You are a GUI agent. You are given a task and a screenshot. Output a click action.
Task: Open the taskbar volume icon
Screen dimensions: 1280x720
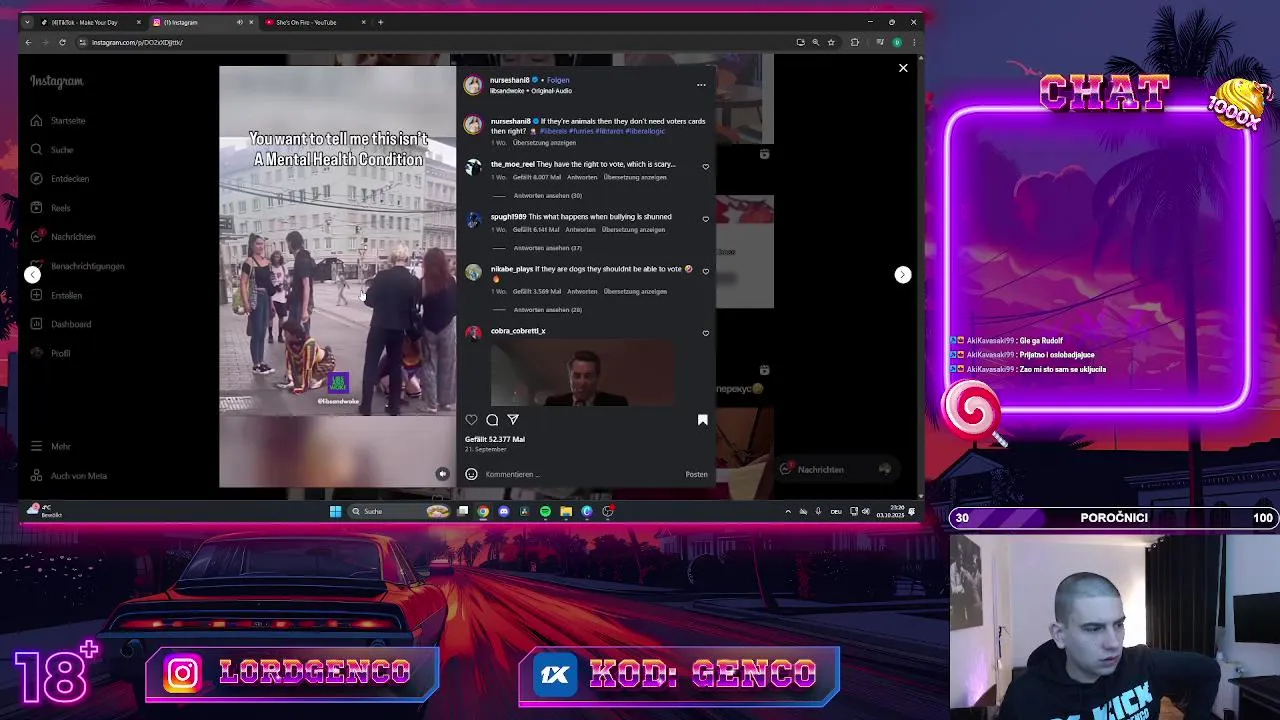[x=865, y=511]
